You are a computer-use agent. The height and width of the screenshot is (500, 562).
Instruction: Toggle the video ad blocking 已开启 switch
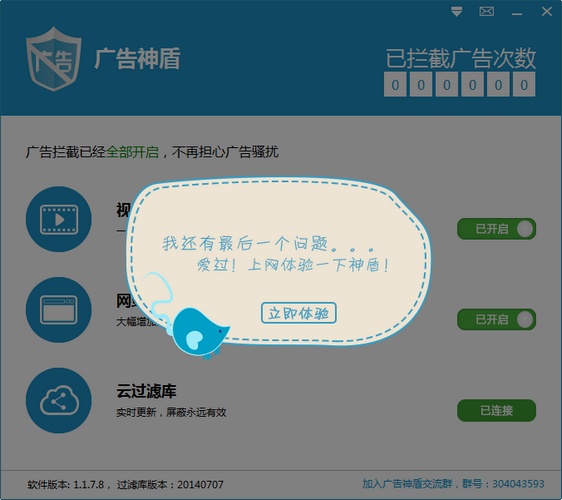tap(496, 229)
